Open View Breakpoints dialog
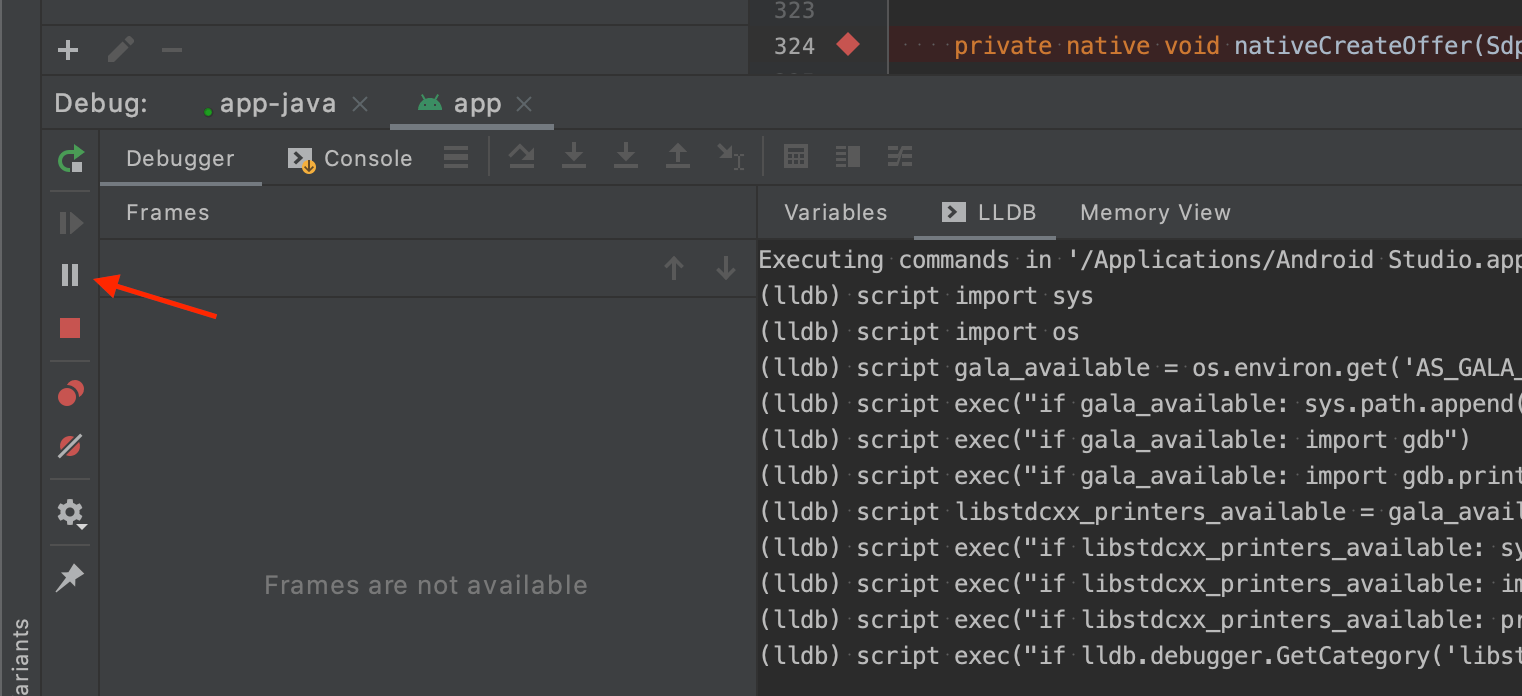 tap(70, 394)
